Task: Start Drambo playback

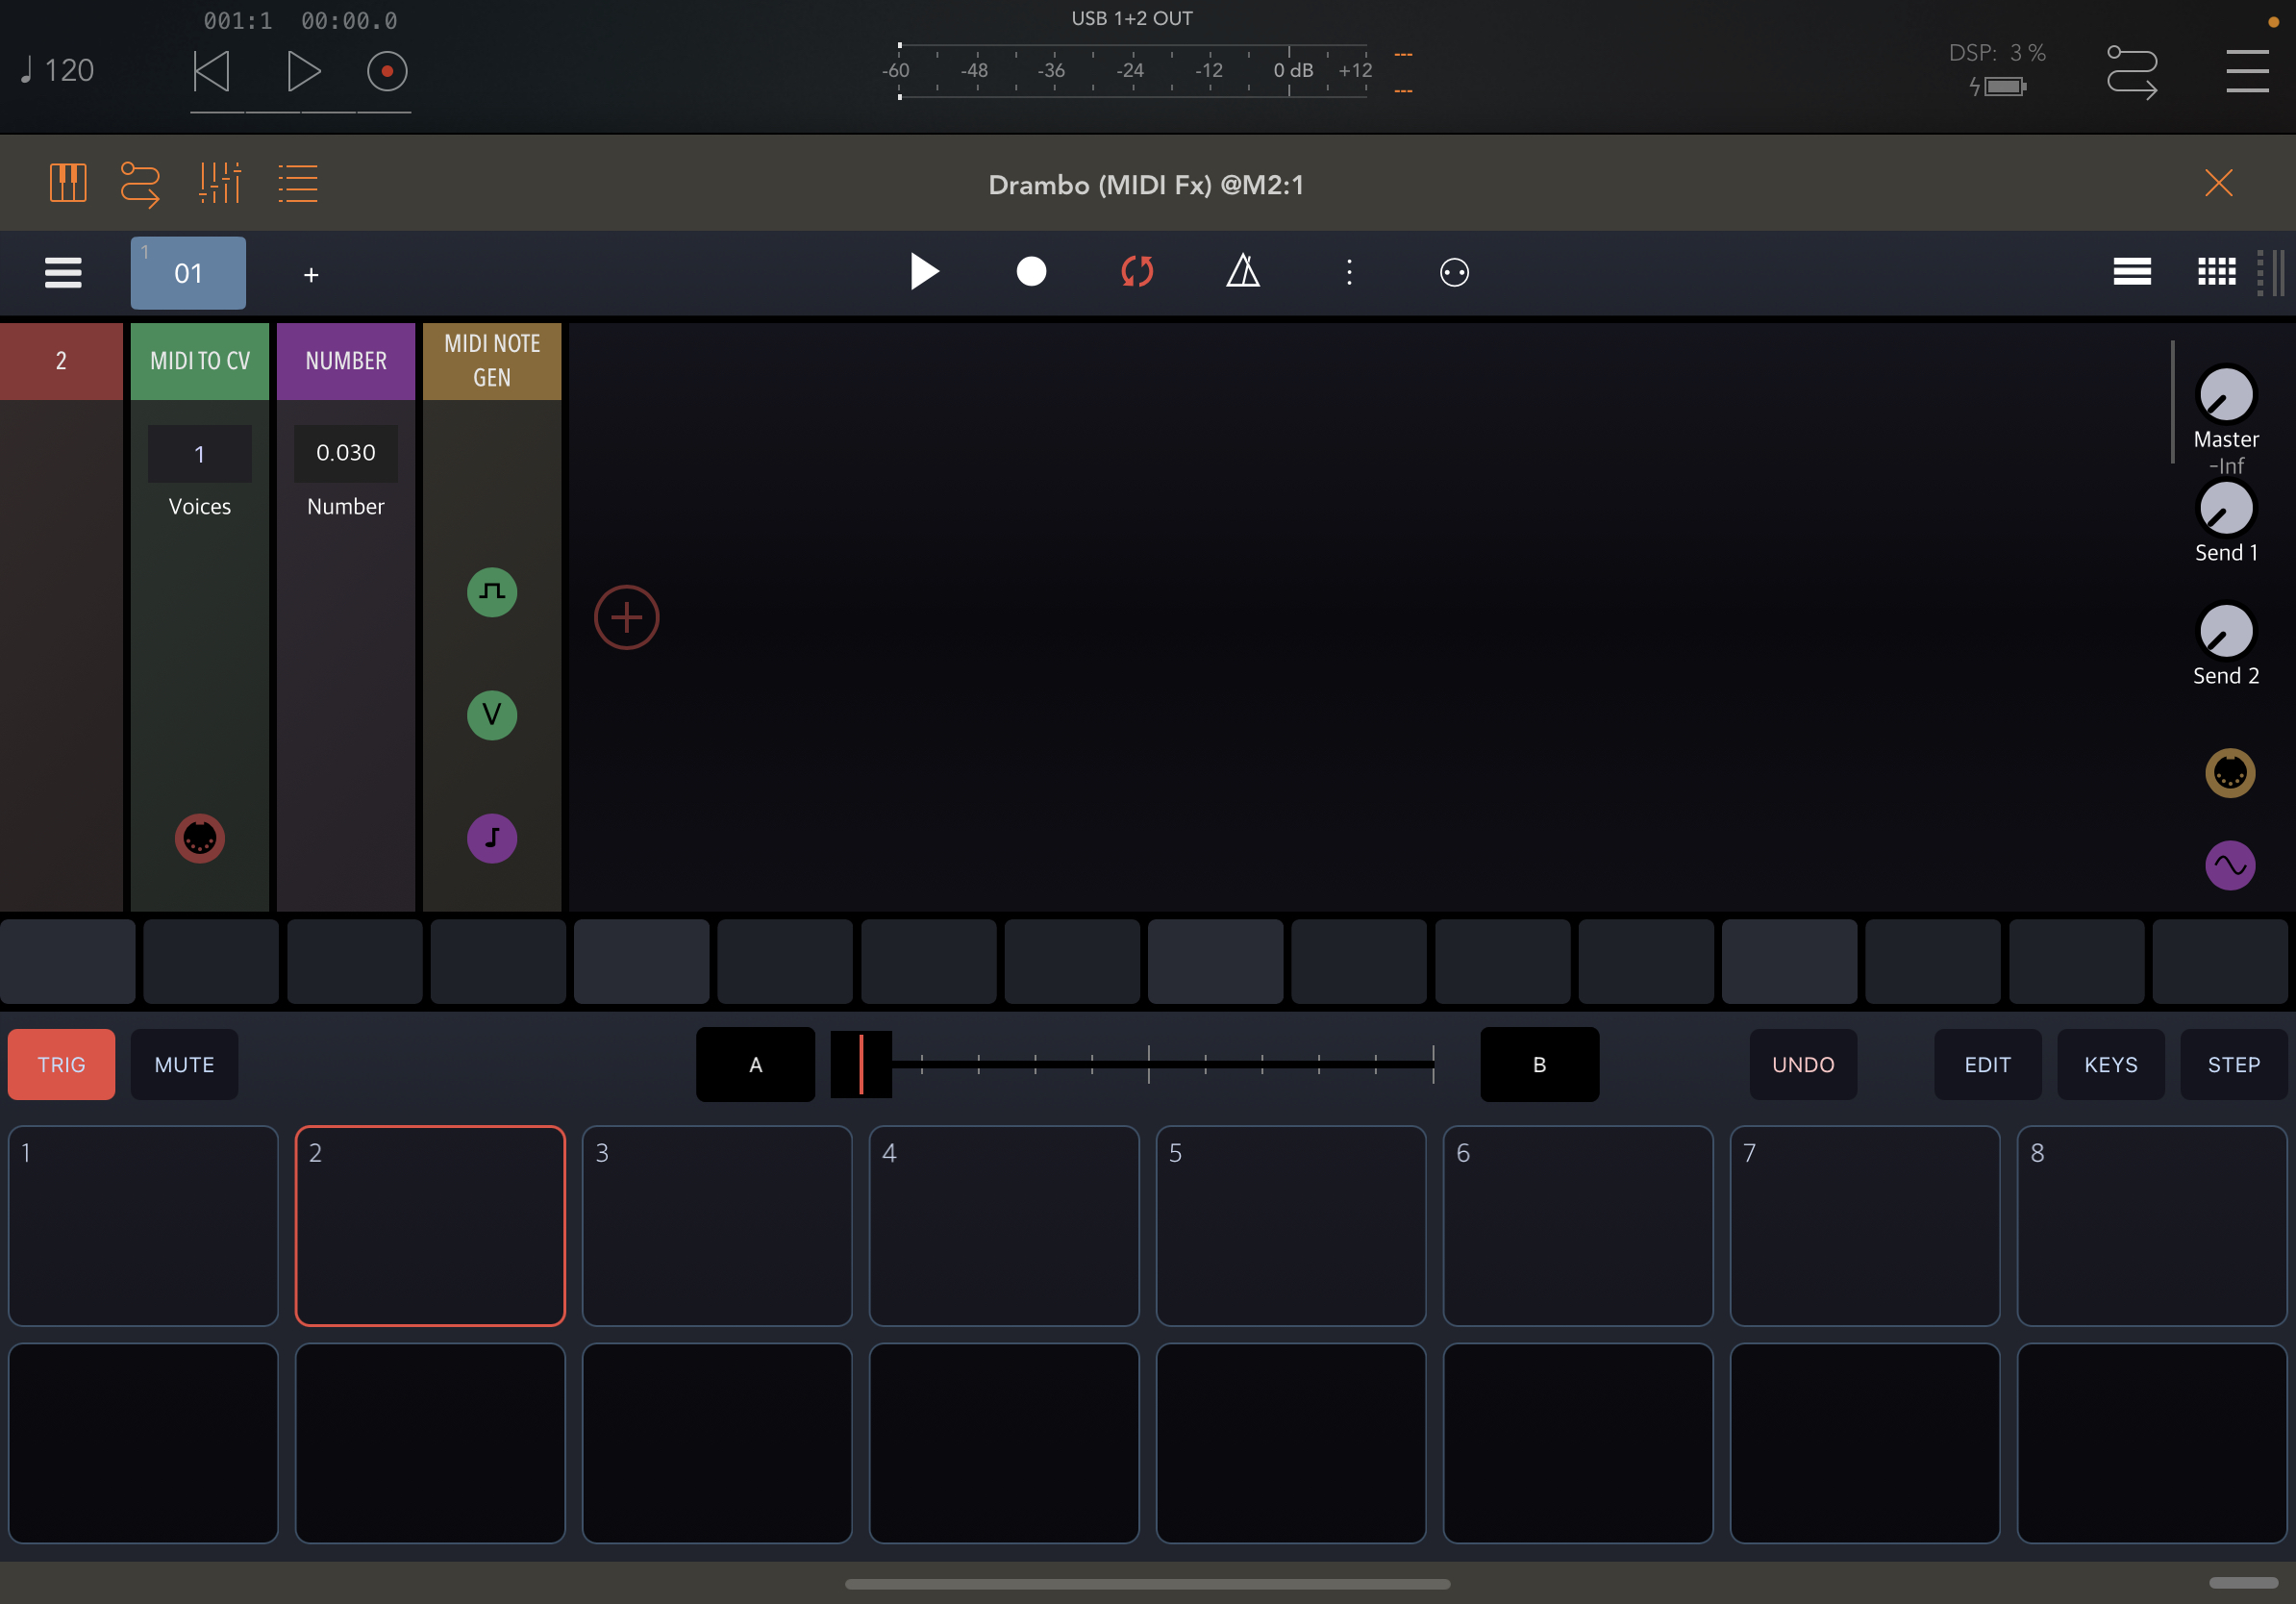Action: [925, 272]
